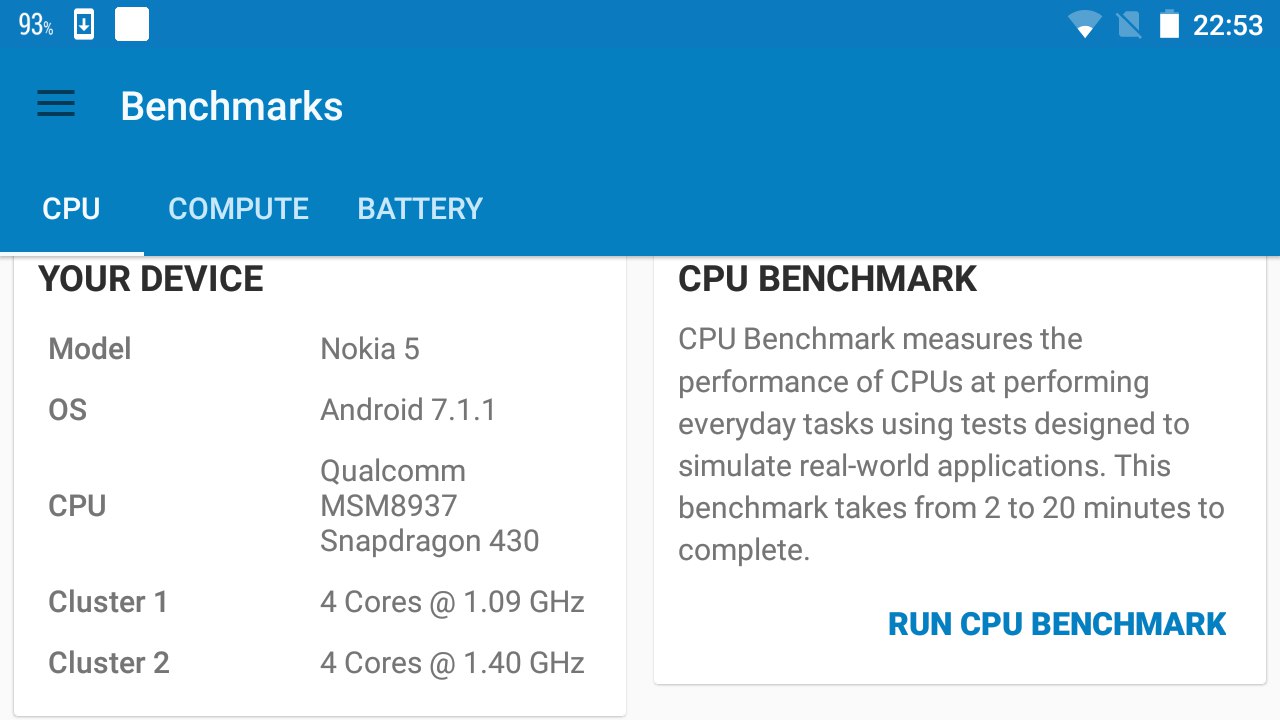Tap the Benchmarks title in the app bar
1280x720 pixels.
point(232,106)
